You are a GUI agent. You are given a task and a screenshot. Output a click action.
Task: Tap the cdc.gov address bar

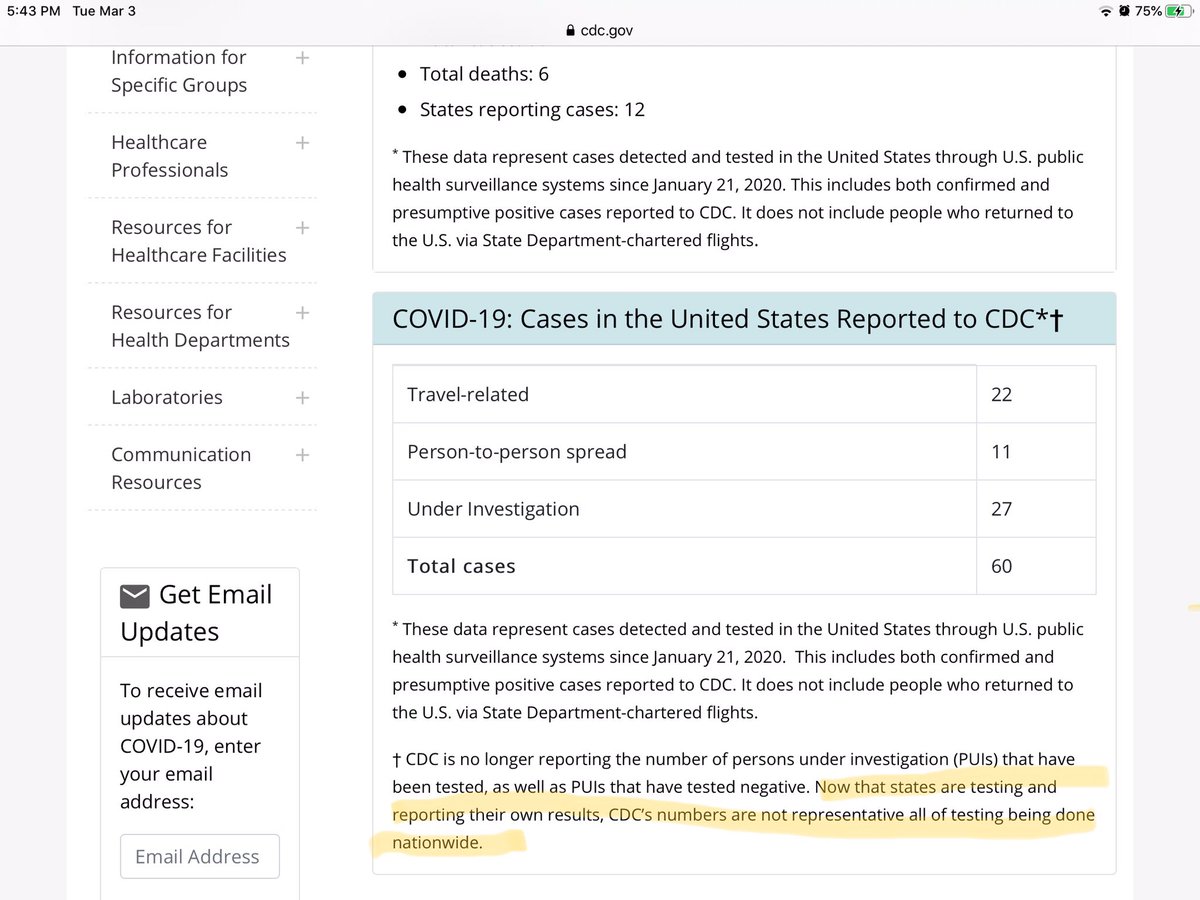[599, 30]
